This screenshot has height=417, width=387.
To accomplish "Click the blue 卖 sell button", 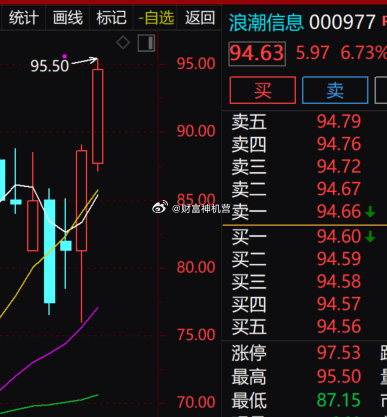I will [335, 90].
